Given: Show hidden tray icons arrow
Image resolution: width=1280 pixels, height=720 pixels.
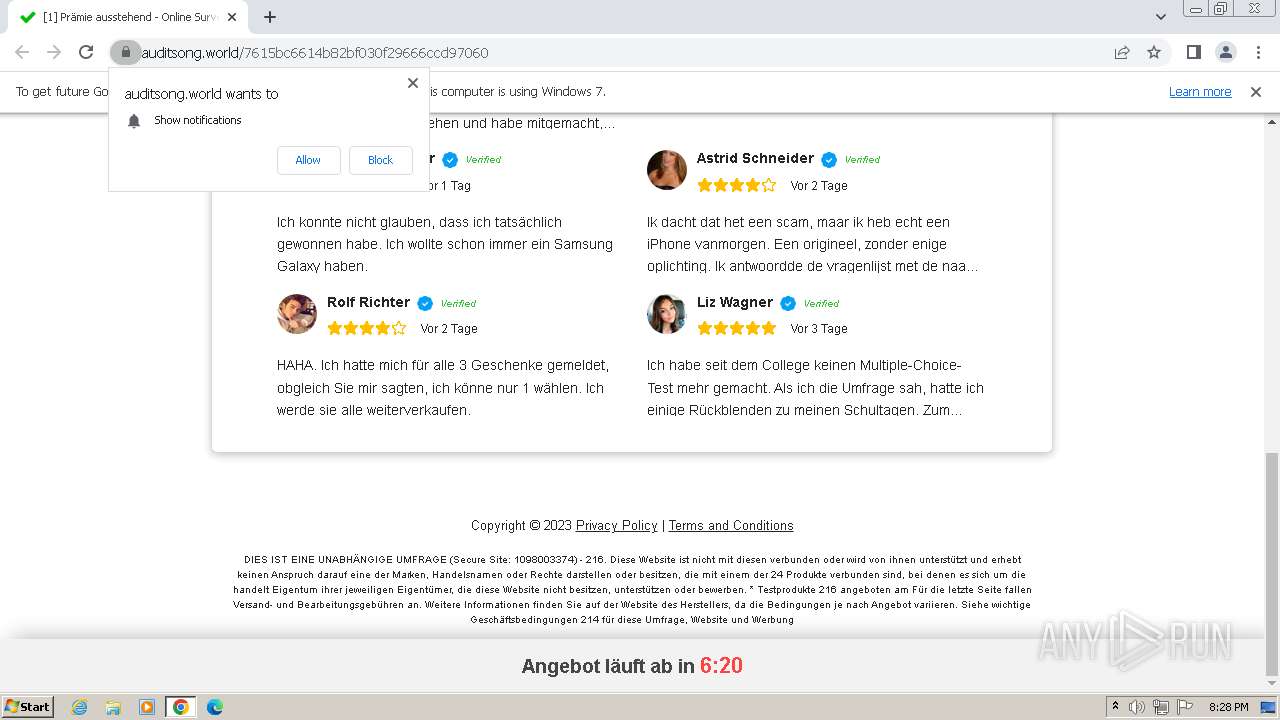Looking at the screenshot, I should point(1115,707).
